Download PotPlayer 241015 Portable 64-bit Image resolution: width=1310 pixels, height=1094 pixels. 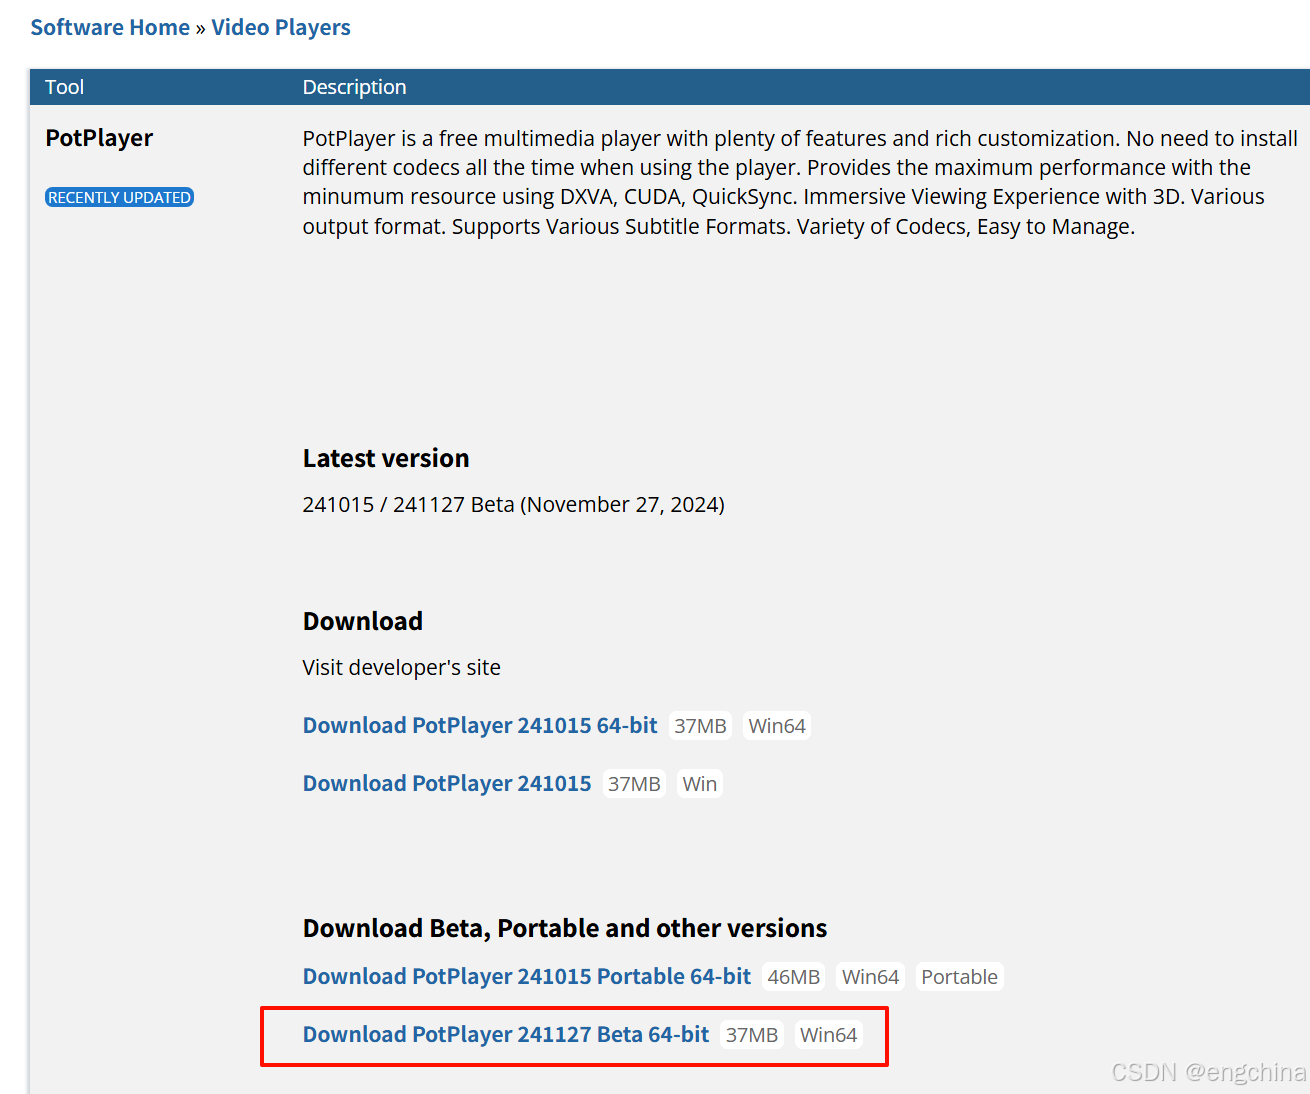[527, 976]
